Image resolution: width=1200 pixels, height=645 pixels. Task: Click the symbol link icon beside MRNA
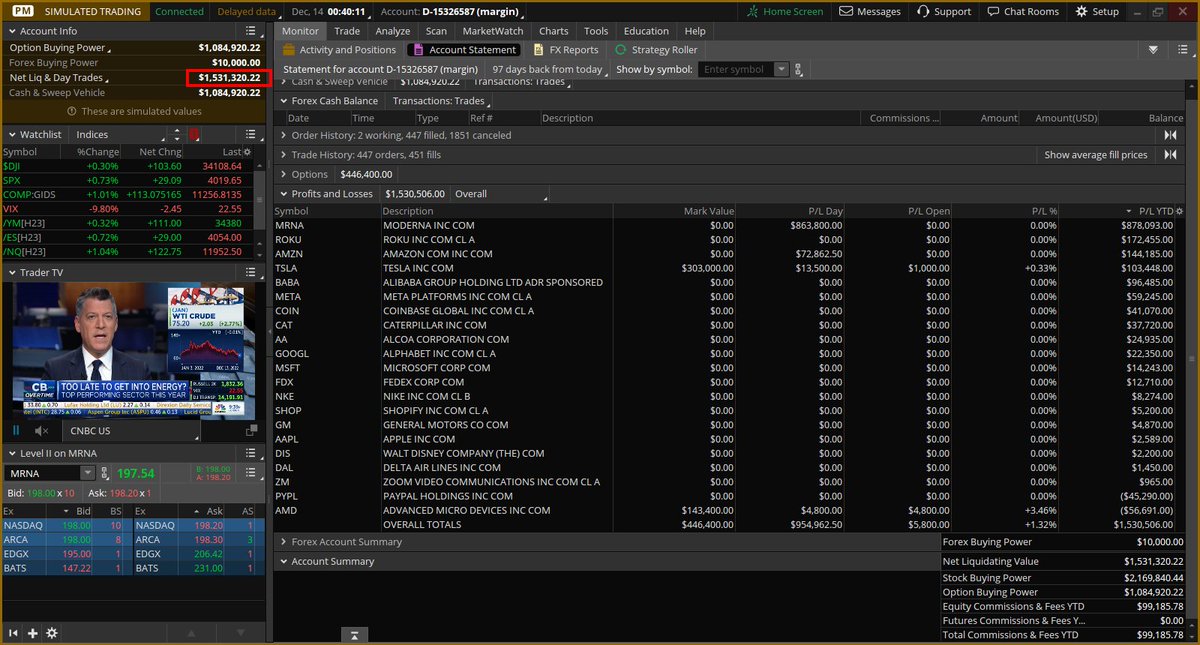coord(105,473)
